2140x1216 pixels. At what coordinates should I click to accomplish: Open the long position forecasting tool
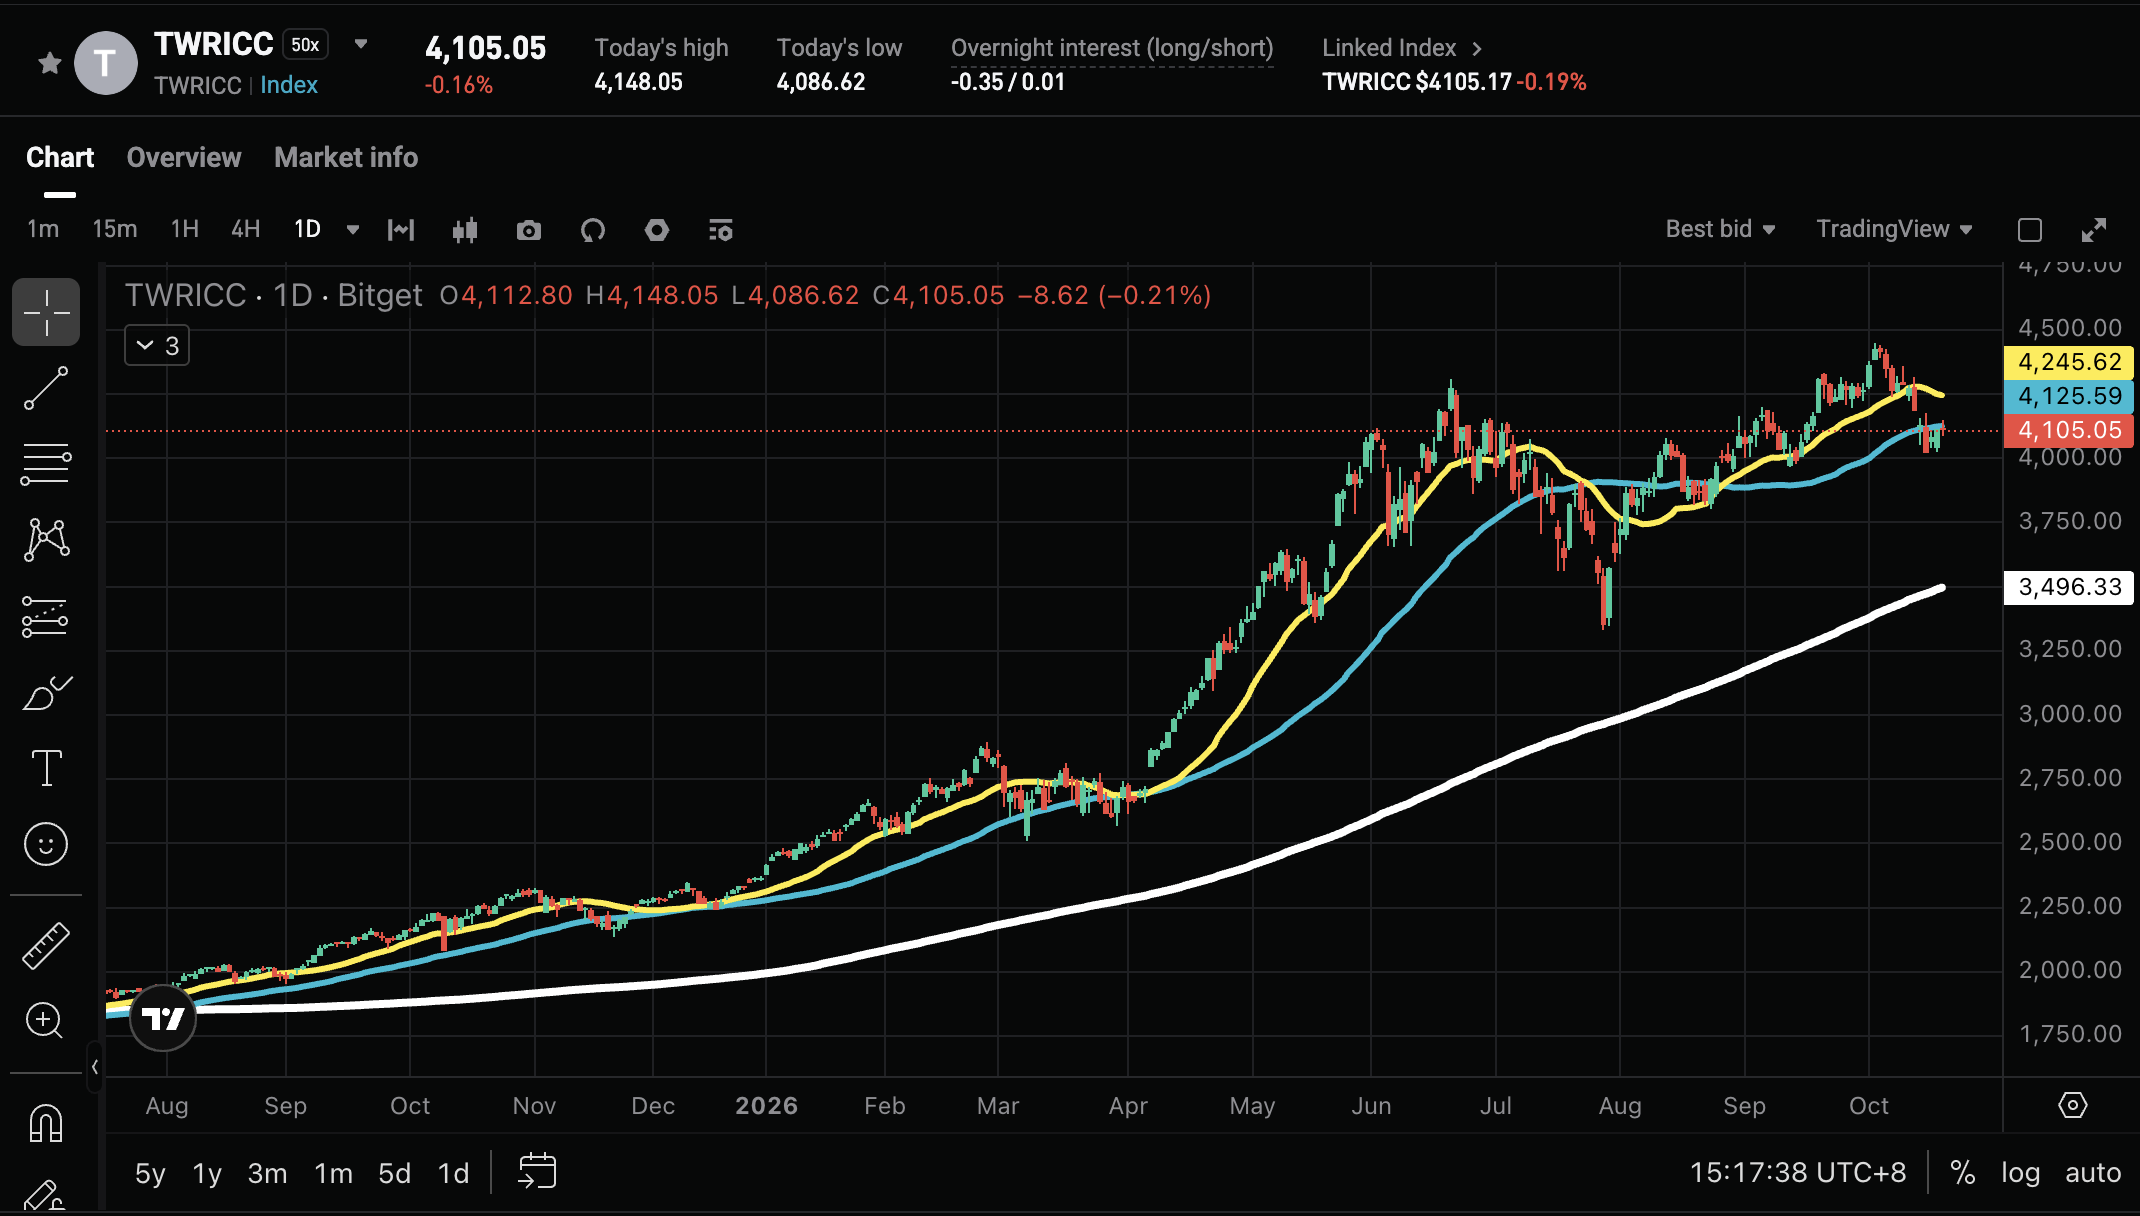(46, 617)
